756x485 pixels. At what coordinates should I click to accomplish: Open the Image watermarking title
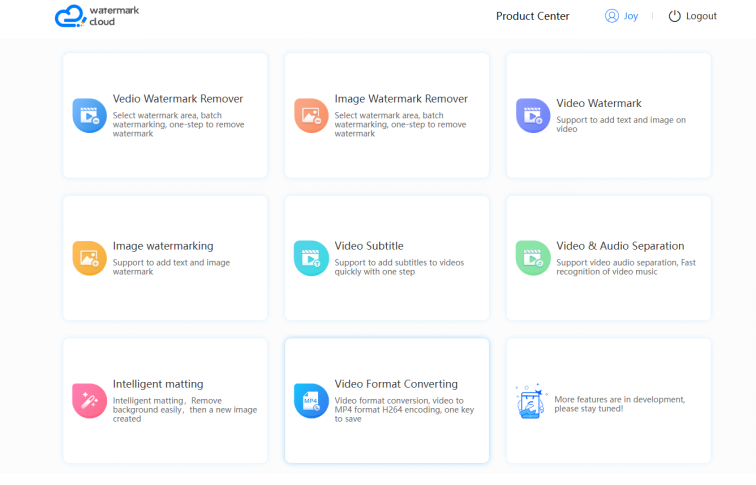(x=163, y=246)
